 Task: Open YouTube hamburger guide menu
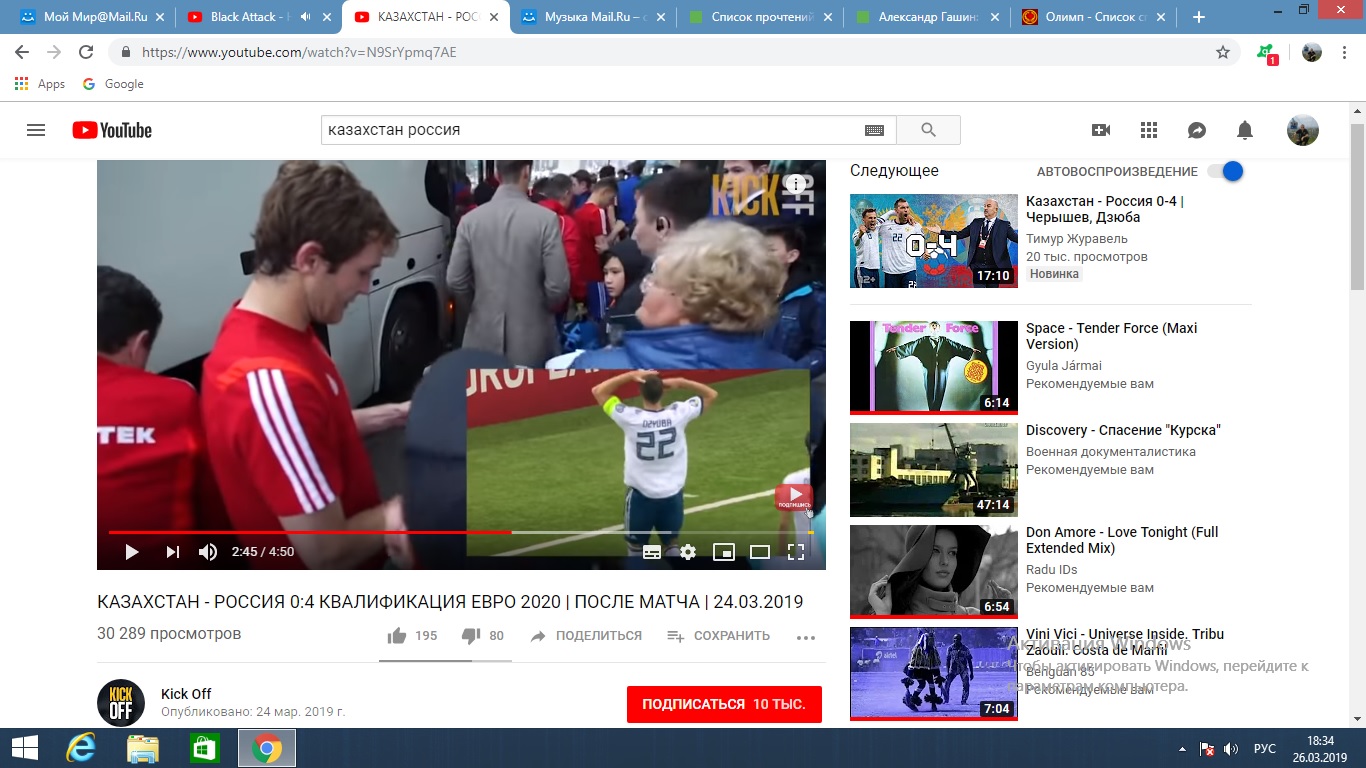(x=36, y=130)
